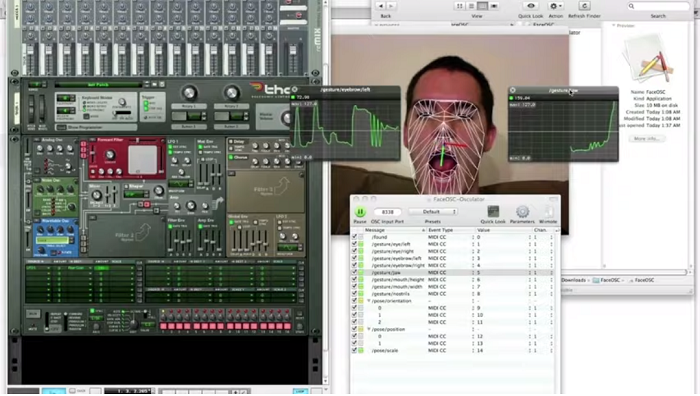Toggle the /gesture/jaw message checkbox
Image resolution: width=700 pixels, height=396 pixels.
(x=354, y=272)
